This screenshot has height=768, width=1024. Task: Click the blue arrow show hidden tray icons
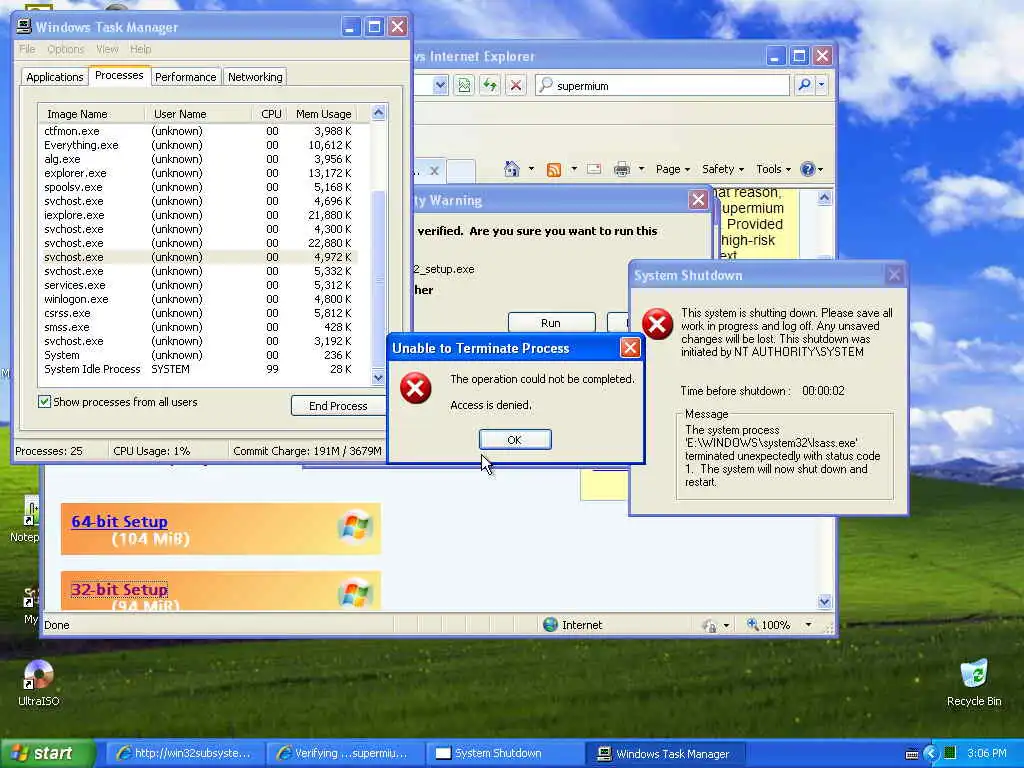931,754
